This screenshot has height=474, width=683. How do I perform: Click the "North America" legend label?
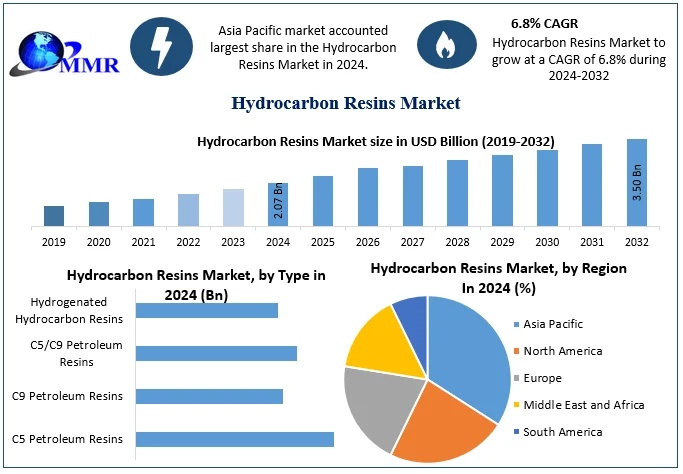point(563,351)
